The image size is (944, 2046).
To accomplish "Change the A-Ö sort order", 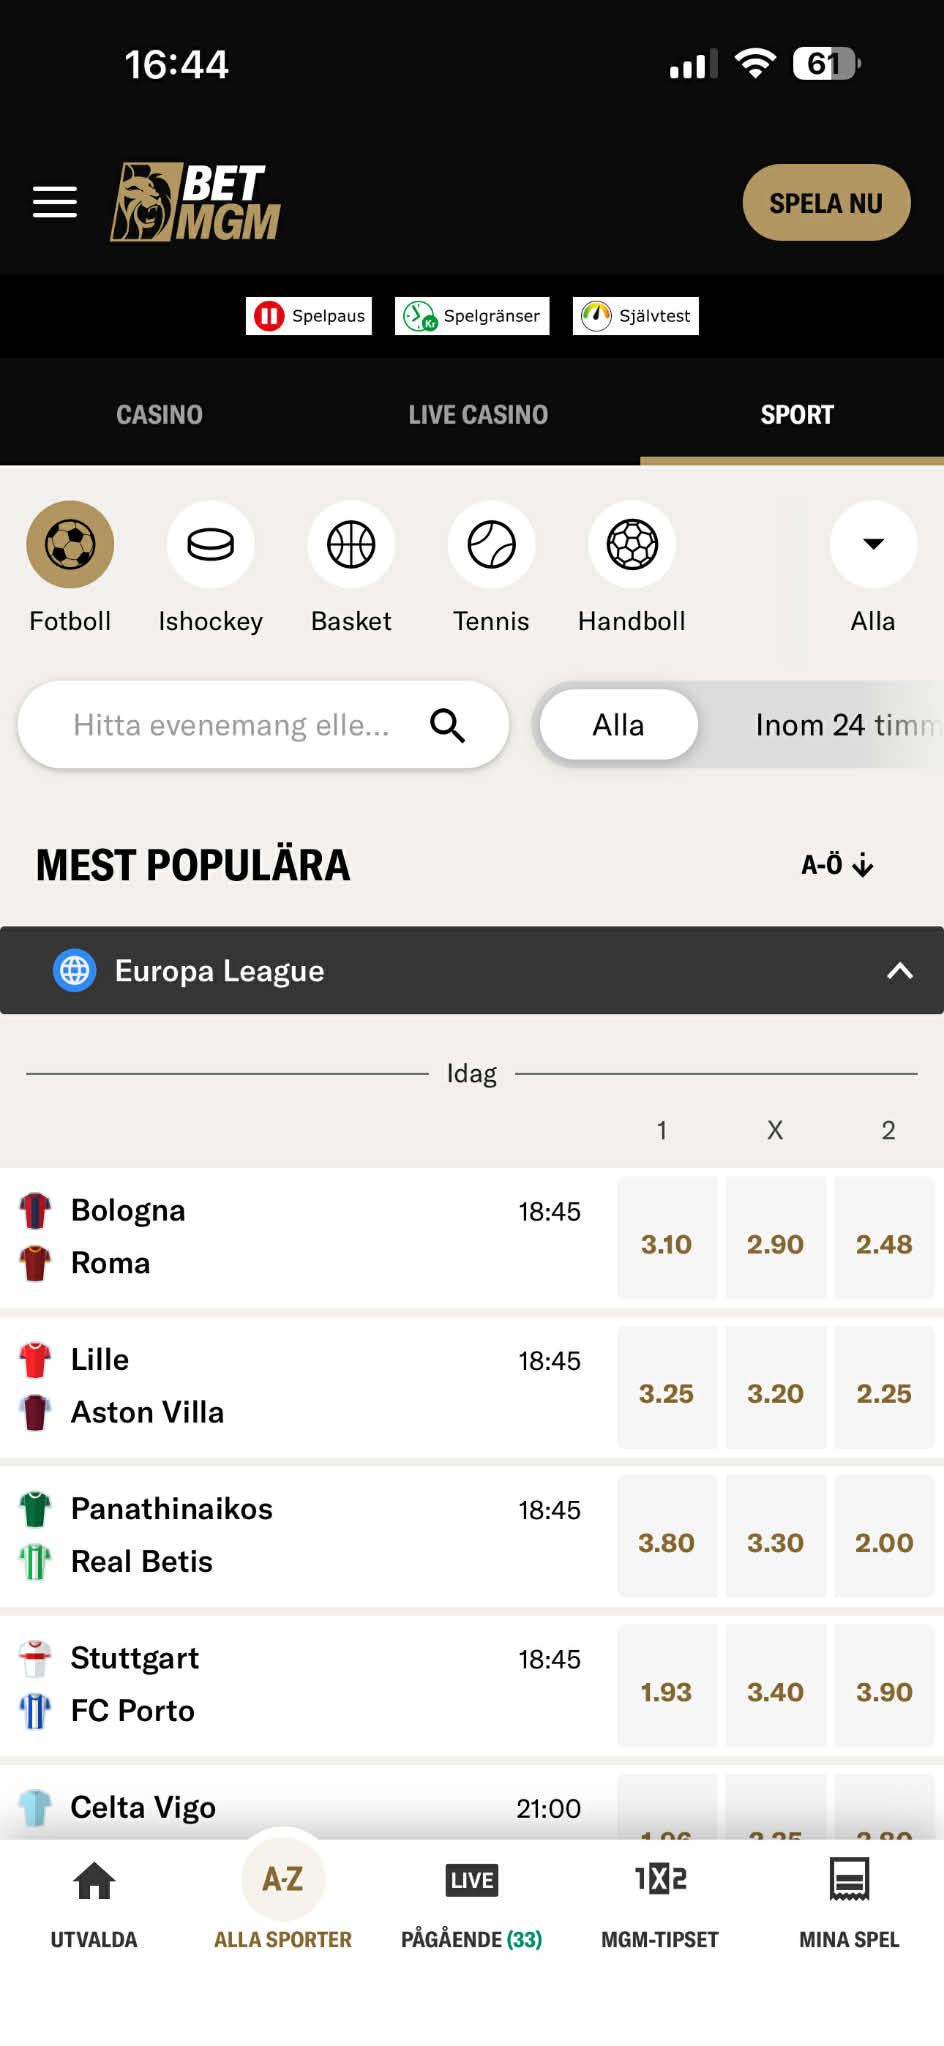I will click(x=837, y=865).
